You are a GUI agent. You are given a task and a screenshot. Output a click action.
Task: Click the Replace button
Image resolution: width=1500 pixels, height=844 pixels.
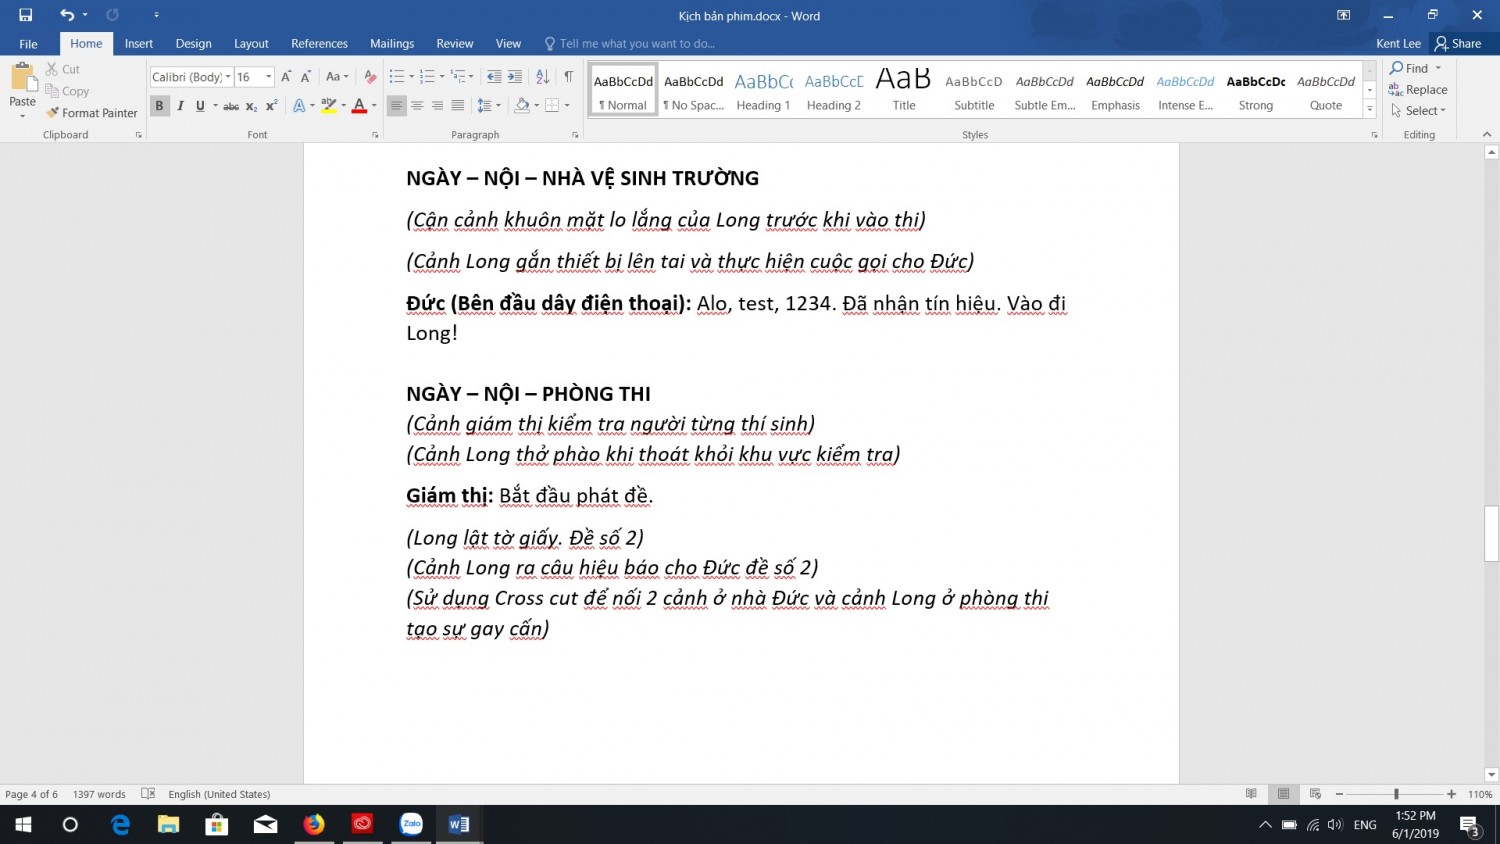[x=1418, y=90]
